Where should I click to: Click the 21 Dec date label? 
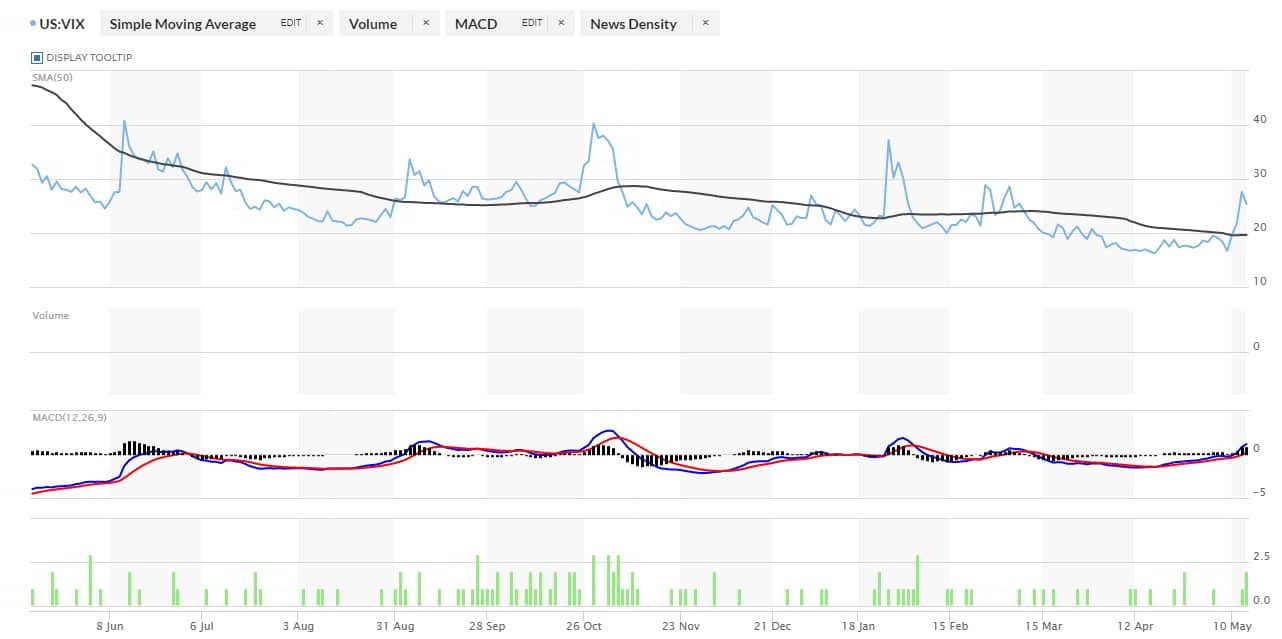pyautogui.click(x=773, y=625)
